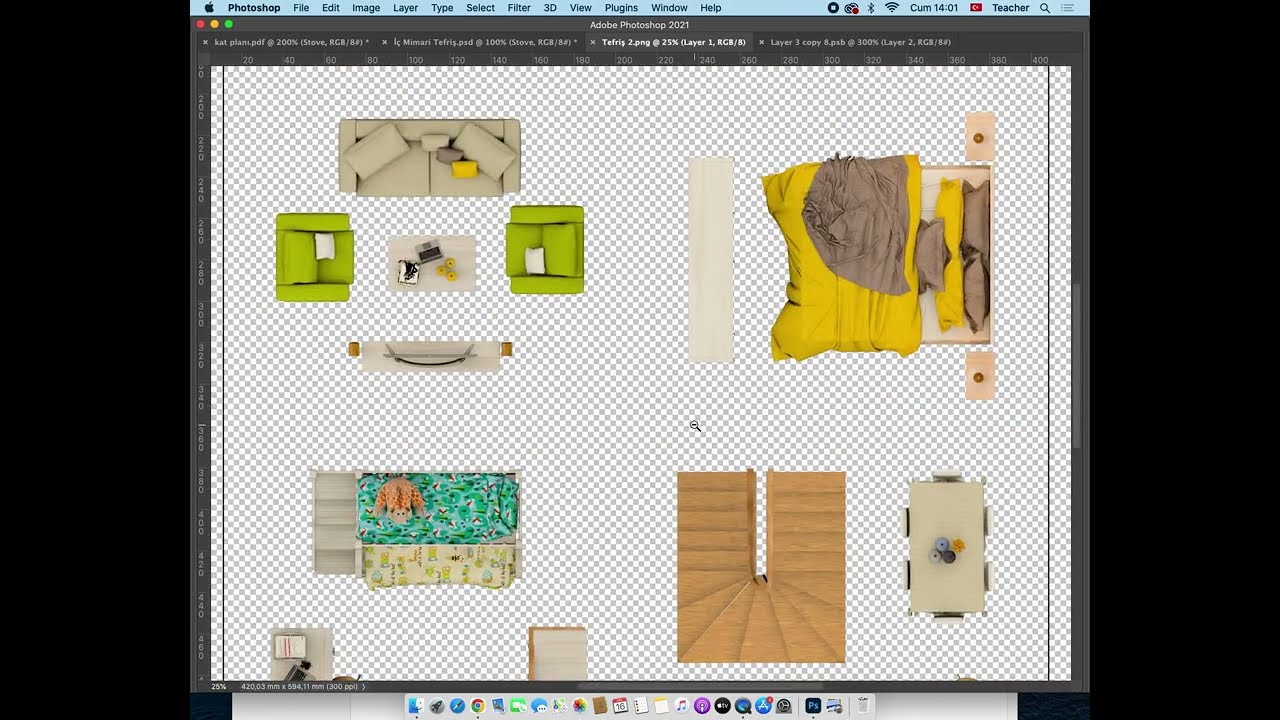Screen dimensions: 1280x720
Task: Click the yellow bed on canvas
Action: pyautogui.click(x=877, y=256)
